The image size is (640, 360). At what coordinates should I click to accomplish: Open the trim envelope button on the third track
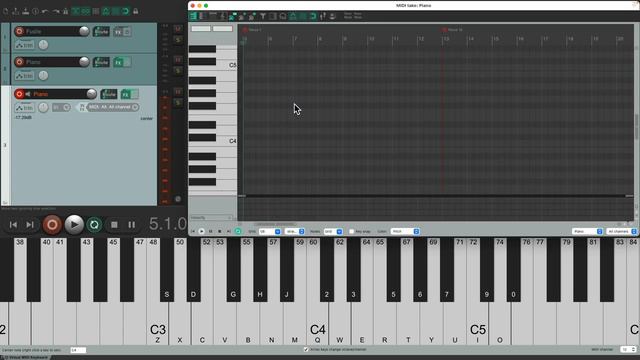pos(24,108)
